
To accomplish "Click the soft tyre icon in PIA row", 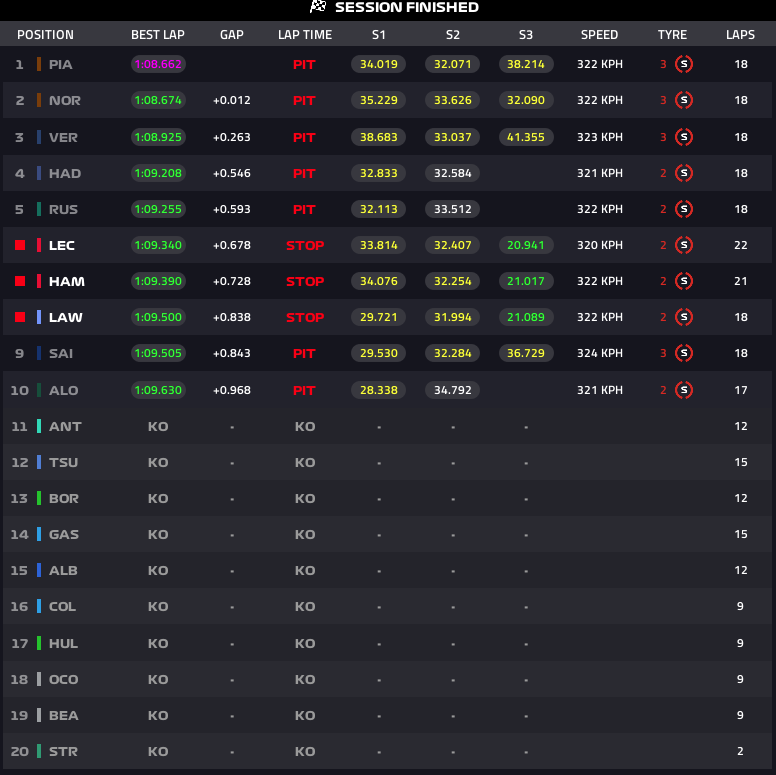I will [x=683, y=64].
